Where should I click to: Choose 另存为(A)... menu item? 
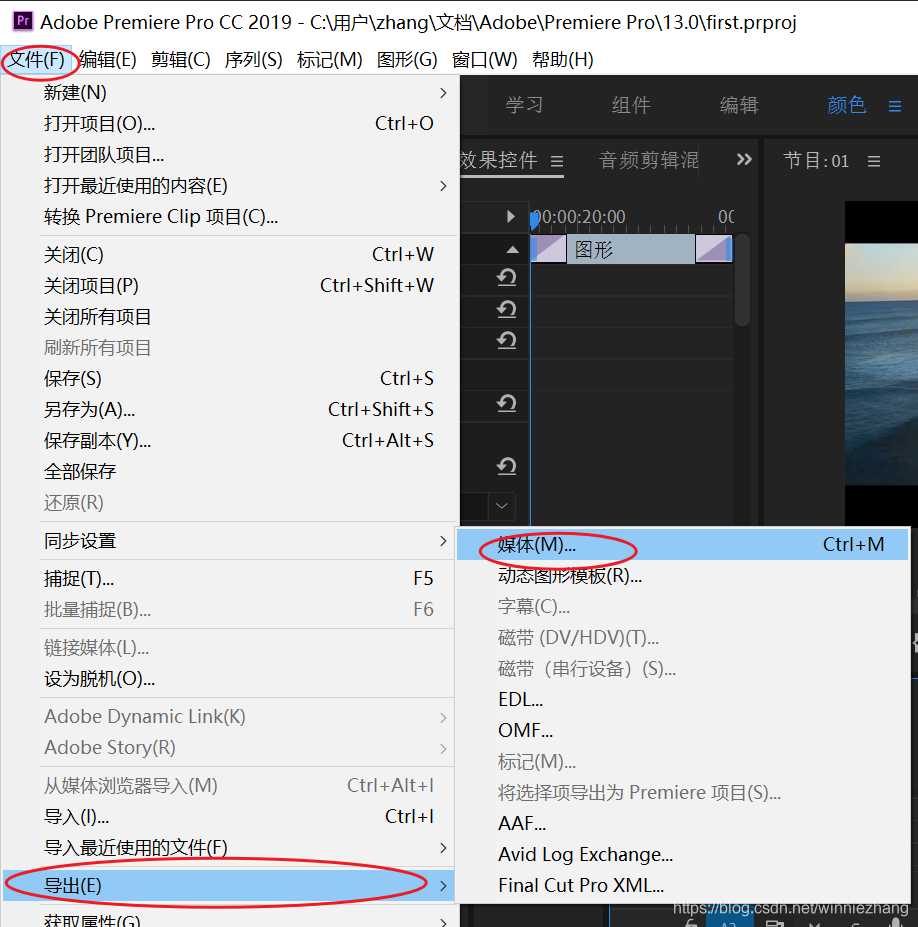246,409
